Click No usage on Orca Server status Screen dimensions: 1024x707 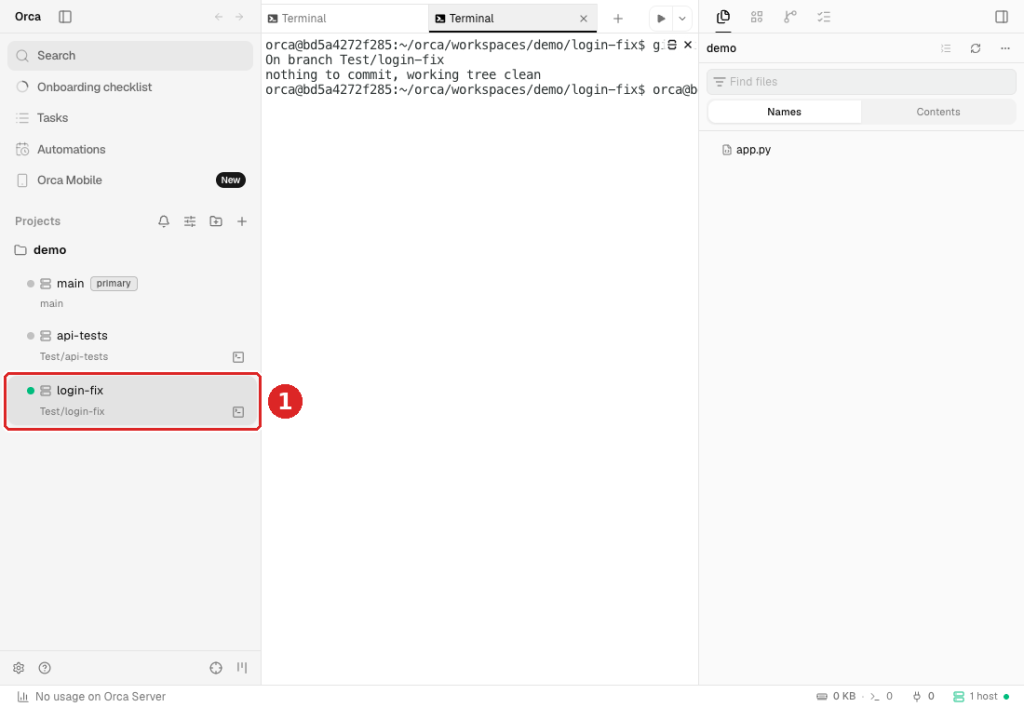91,697
